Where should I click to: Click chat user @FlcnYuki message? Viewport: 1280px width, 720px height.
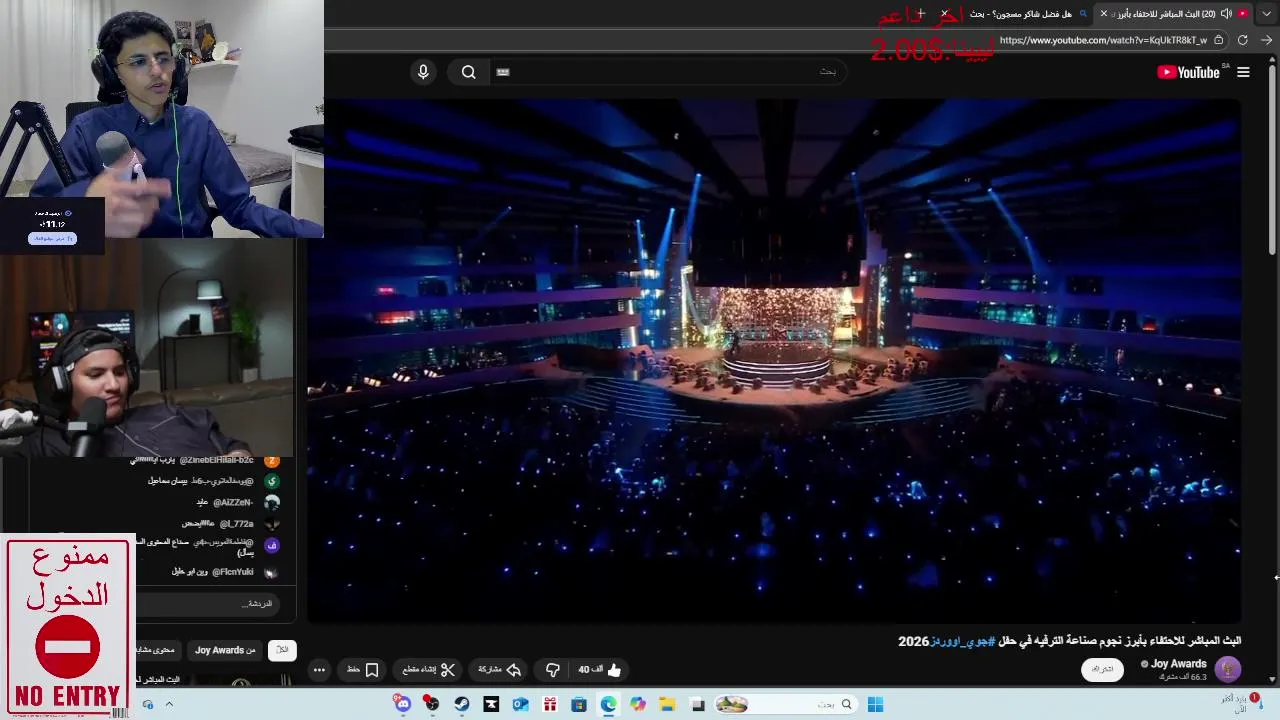click(x=212, y=572)
